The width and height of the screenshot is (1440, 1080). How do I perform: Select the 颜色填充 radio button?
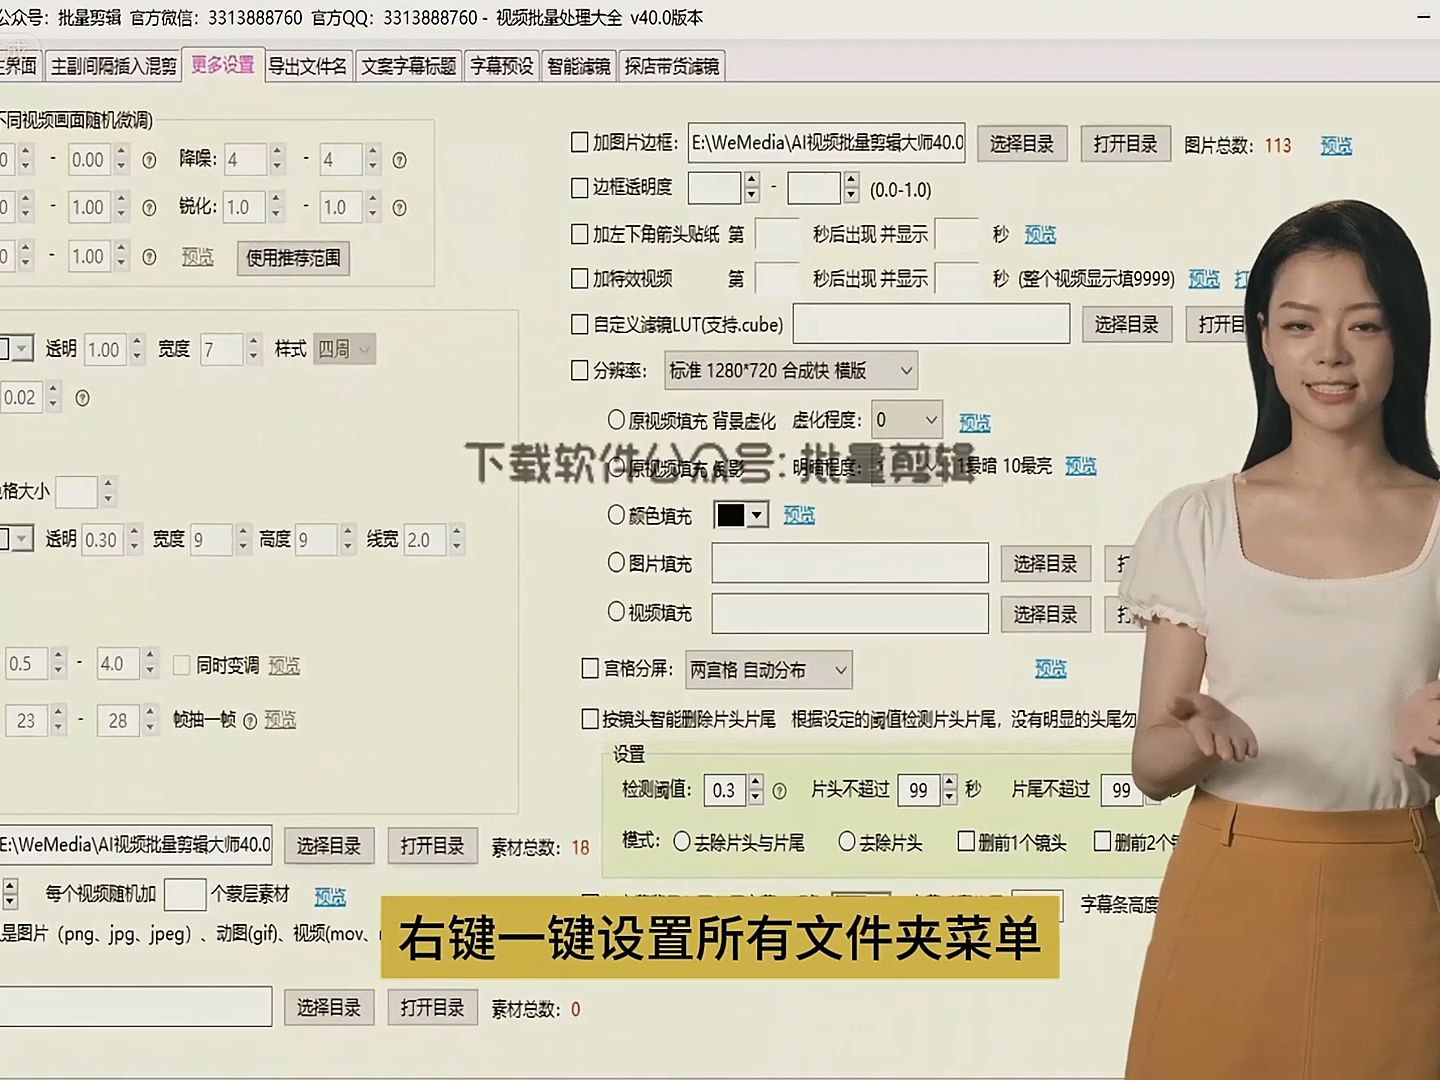coord(614,515)
